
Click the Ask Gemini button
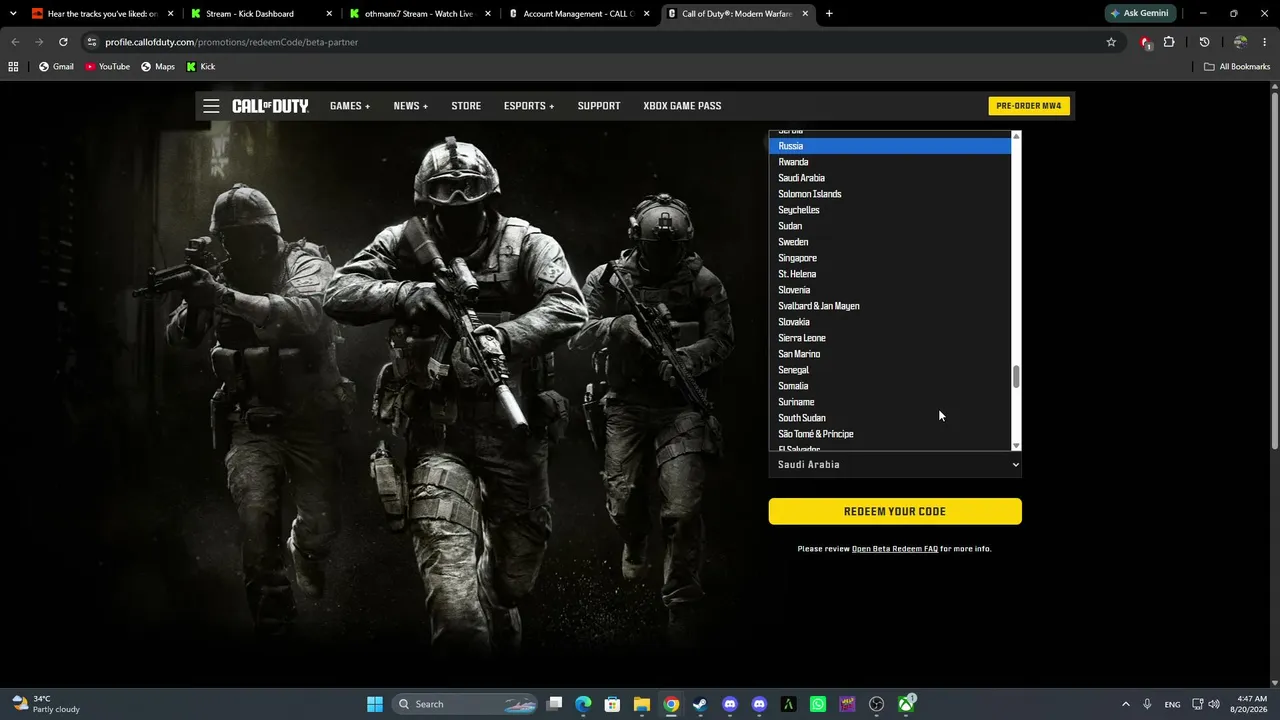[1140, 14]
